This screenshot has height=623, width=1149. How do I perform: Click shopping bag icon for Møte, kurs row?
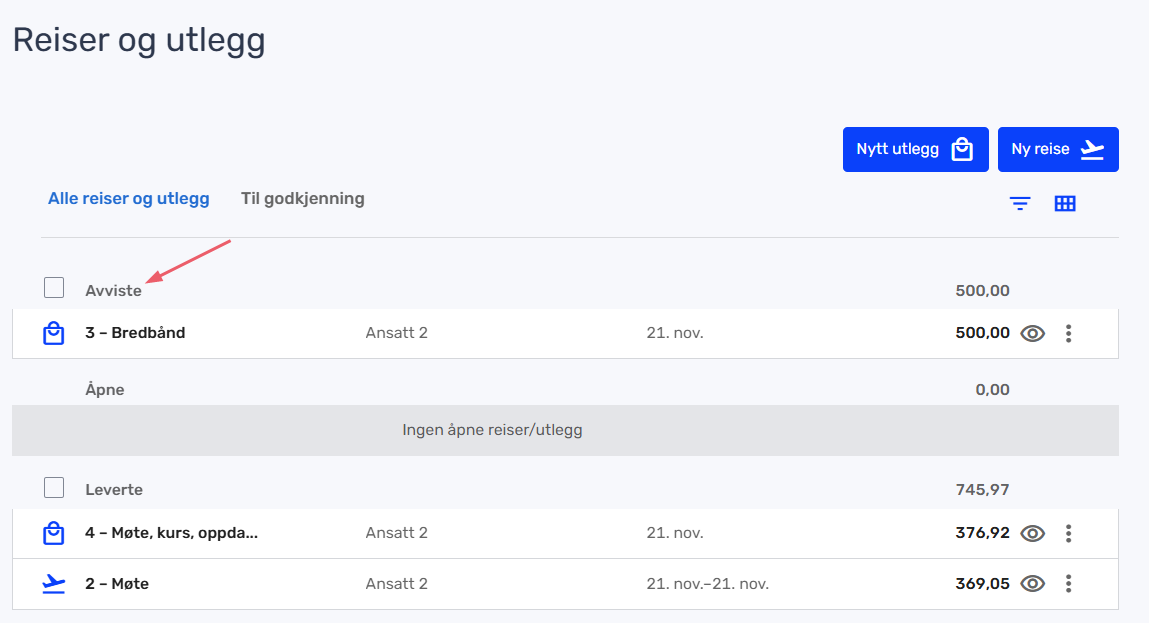tap(54, 534)
